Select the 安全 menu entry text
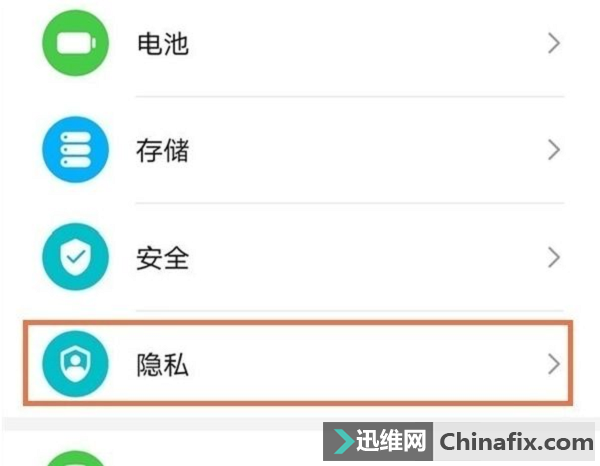Image resolution: width=600 pixels, height=466 pixels. click(163, 258)
